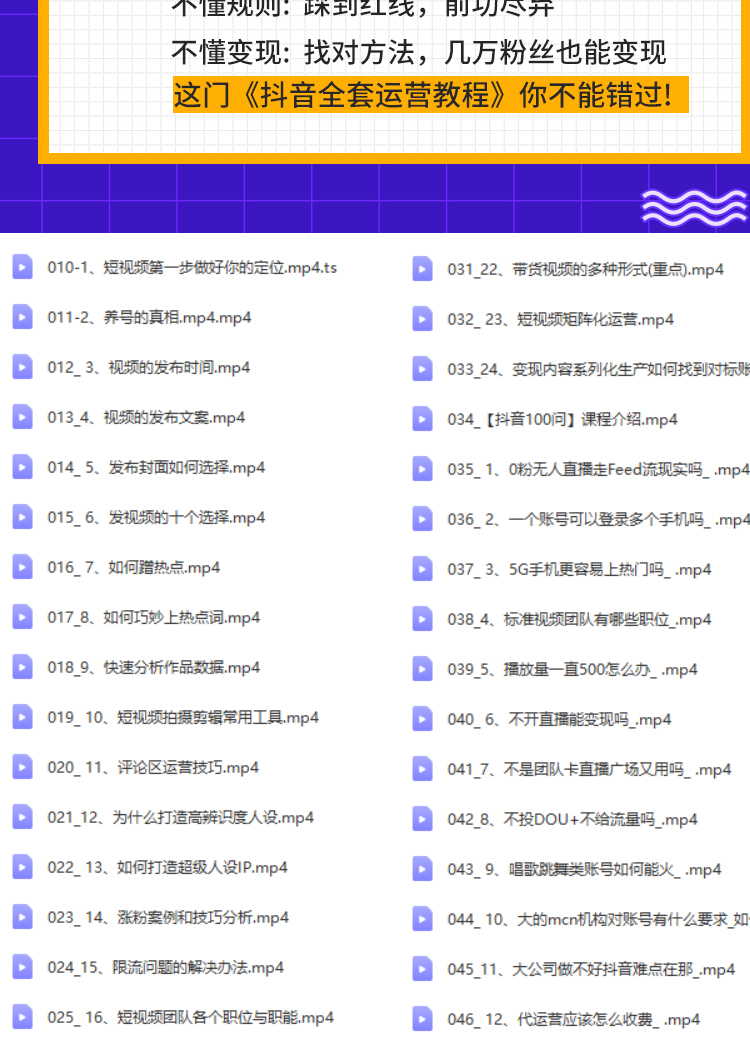
Task: Open file 023_14、涨粉案例和技巧分析.mp4
Action: pyautogui.click(x=168, y=918)
